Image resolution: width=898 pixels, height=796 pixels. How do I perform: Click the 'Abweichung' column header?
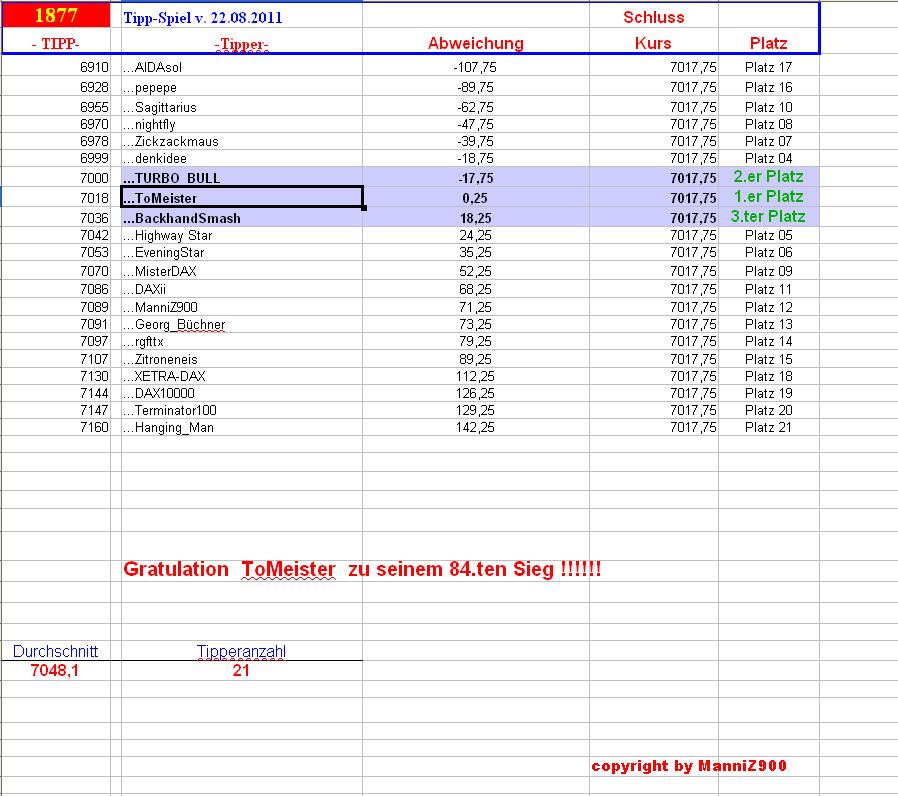(x=476, y=44)
